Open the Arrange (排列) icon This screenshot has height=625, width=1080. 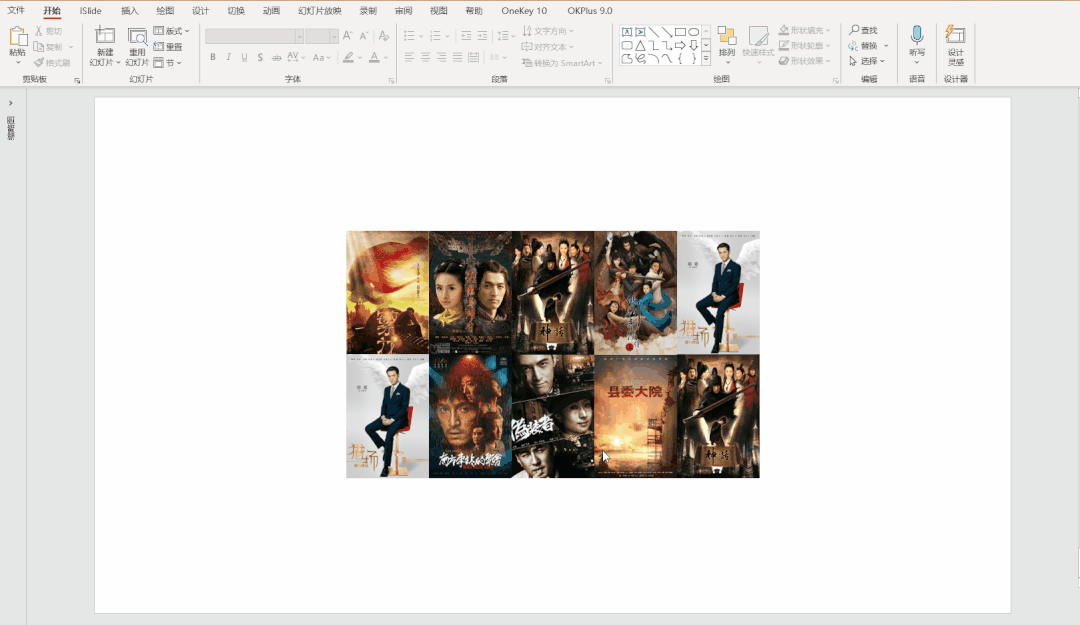tap(727, 36)
